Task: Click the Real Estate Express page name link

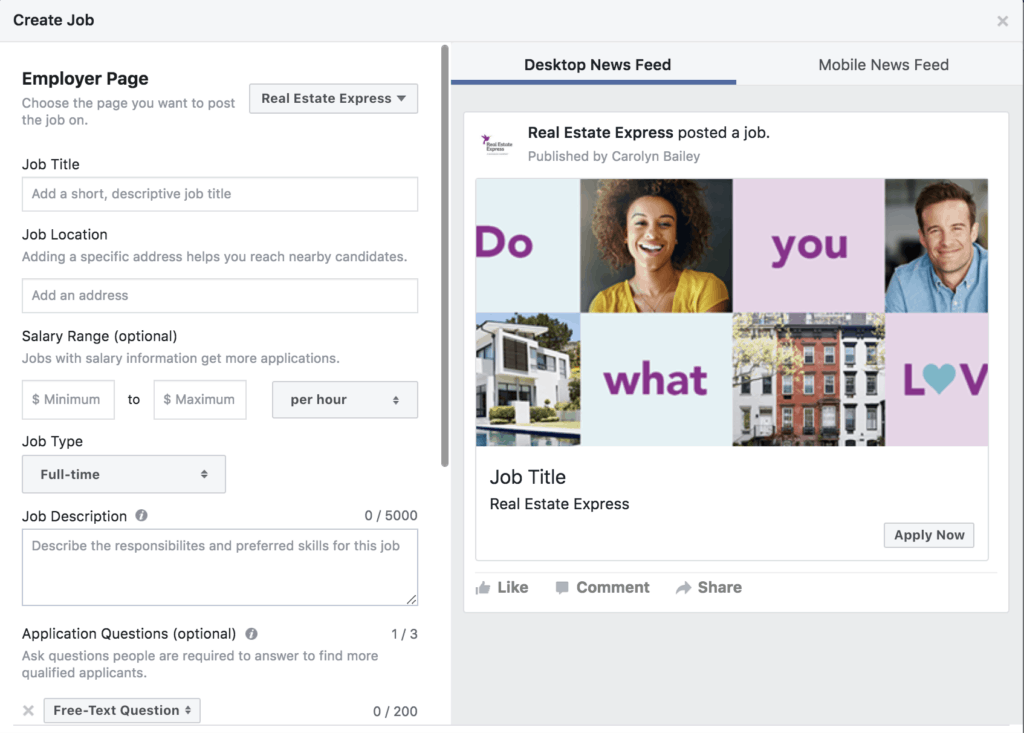Action: click(x=600, y=132)
